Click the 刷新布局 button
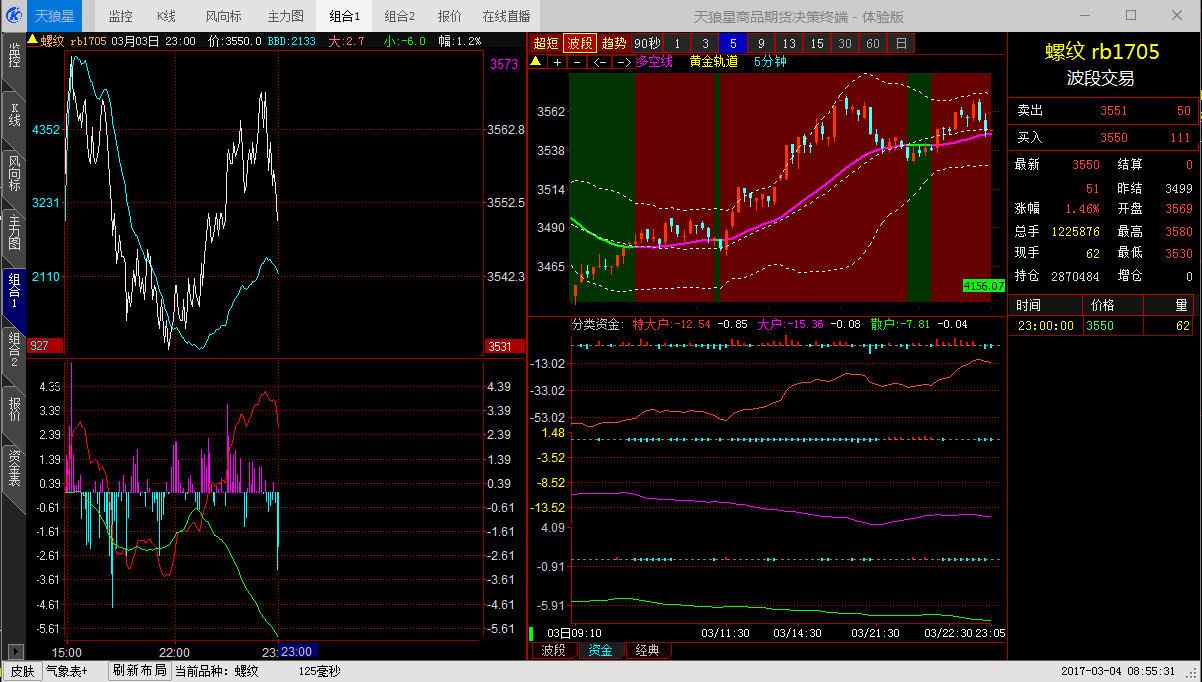Image resolution: width=1202 pixels, height=682 pixels. pyautogui.click(x=139, y=671)
